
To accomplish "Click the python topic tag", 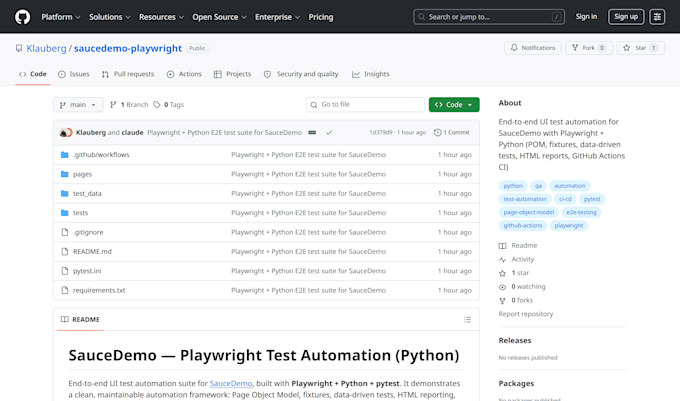I will (513, 186).
